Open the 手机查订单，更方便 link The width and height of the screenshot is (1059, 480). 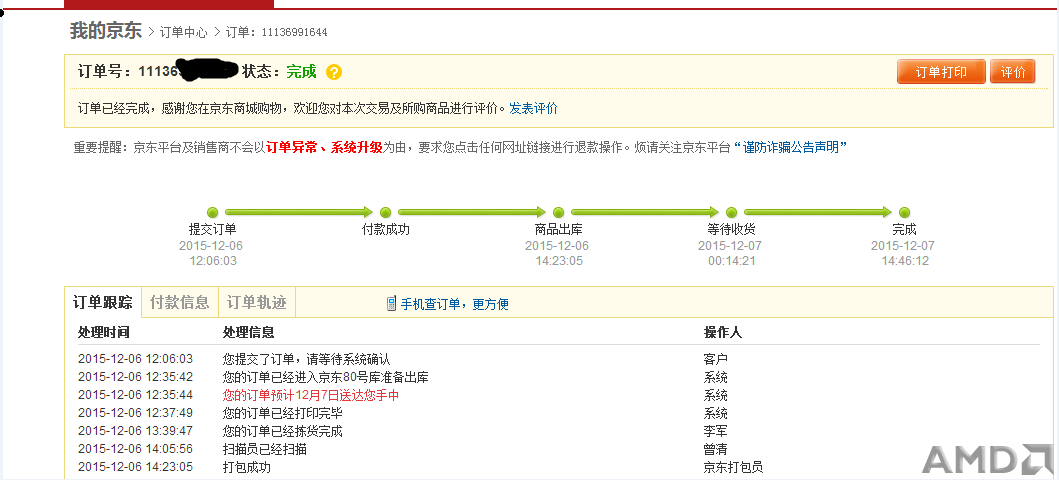pos(455,304)
